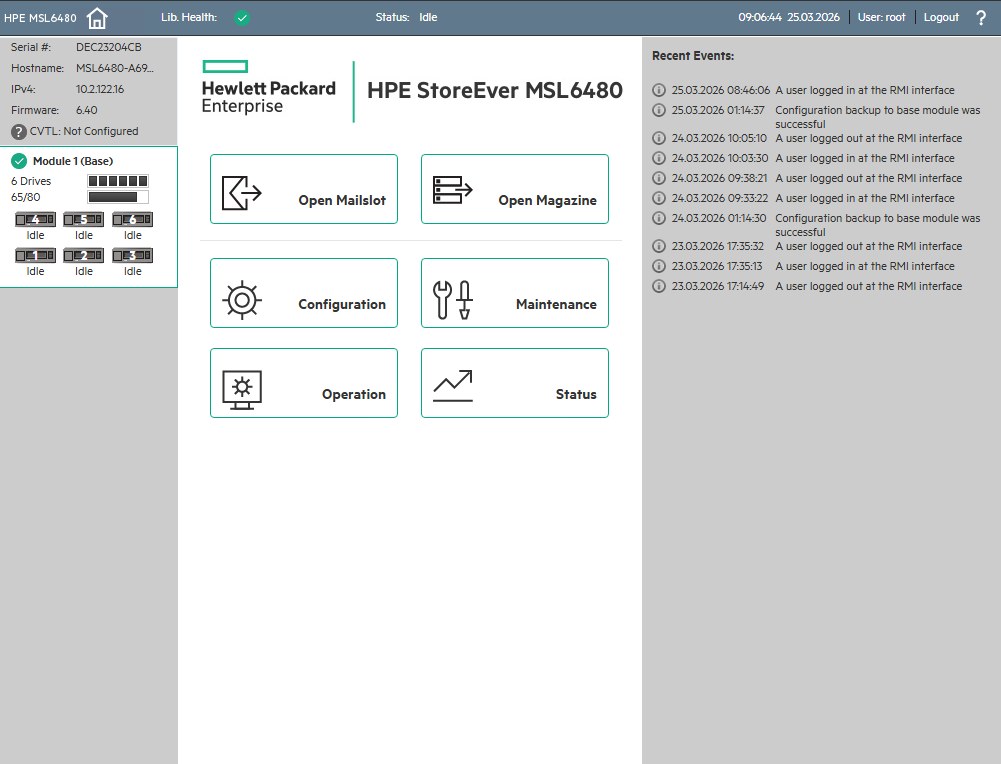This screenshot has height=764, width=1001.
Task: Click the Library Health green checkmark
Action: point(242,18)
